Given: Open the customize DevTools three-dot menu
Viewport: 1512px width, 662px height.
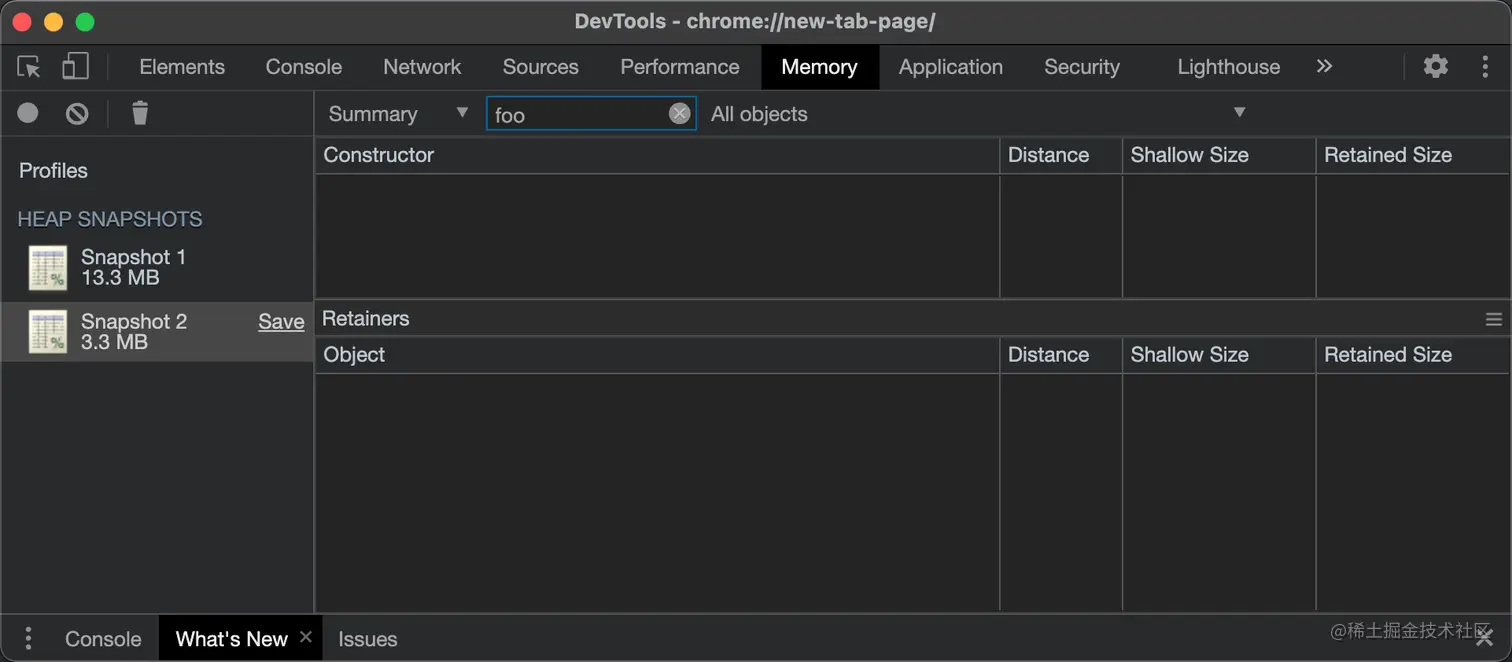Looking at the screenshot, I should coord(1485,67).
